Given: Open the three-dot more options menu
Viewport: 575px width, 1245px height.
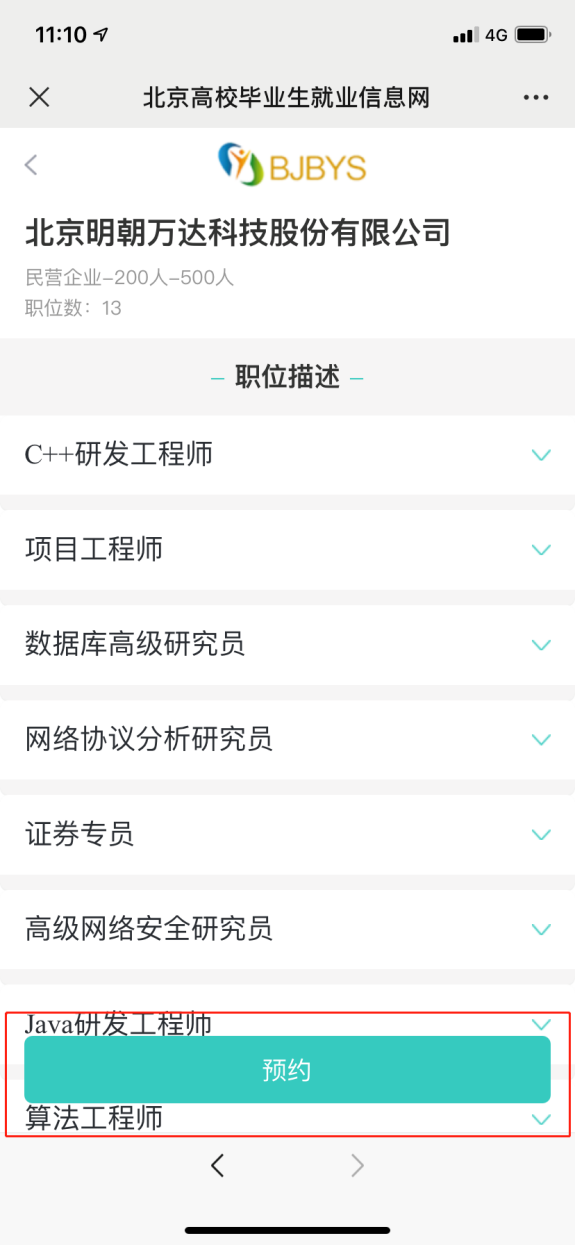Looking at the screenshot, I should click(536, 97).
